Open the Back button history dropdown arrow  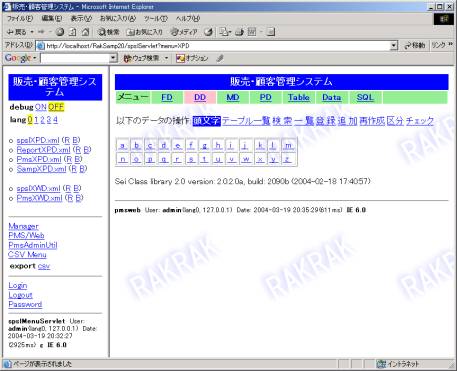coord(32,32)
